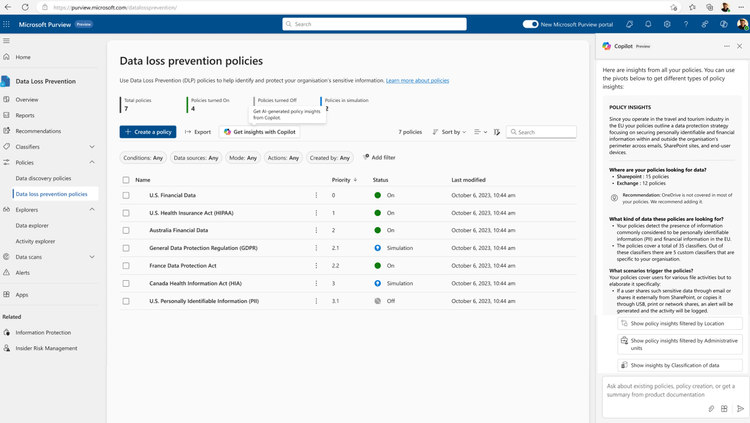
Task: Expand the Classifiers section chevron
Action: pyautogui.click(x=92, y=146)
